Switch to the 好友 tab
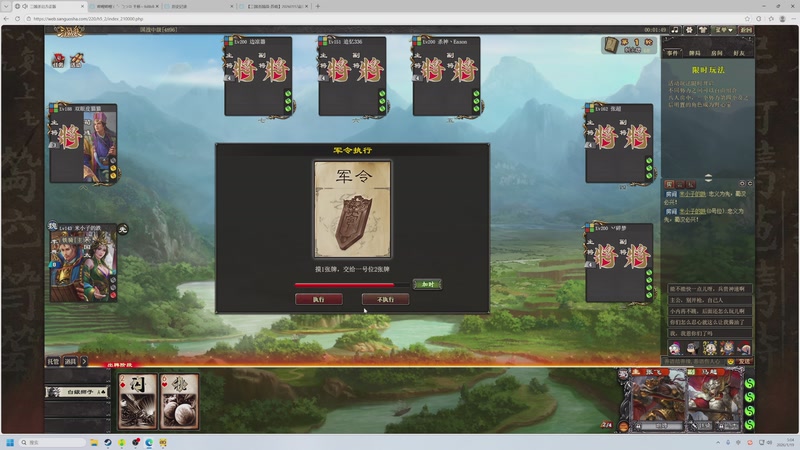The height and width of the screenshot is (450, 800). (x=738, y=53)
